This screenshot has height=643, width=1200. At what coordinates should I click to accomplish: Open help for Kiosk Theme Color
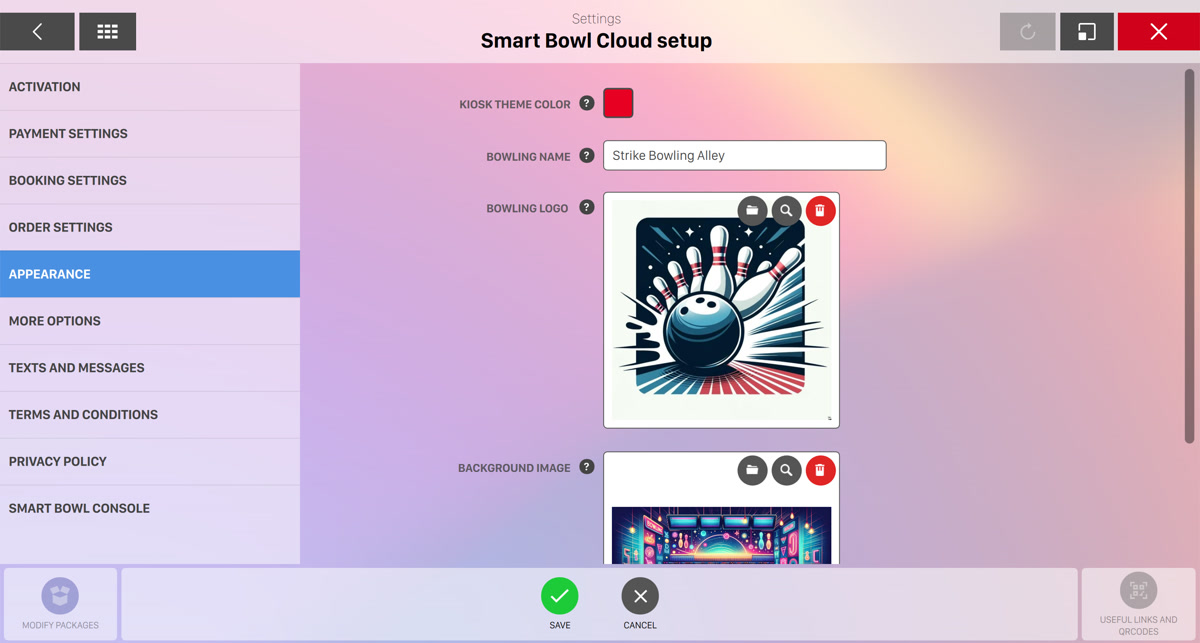point(587,103)
